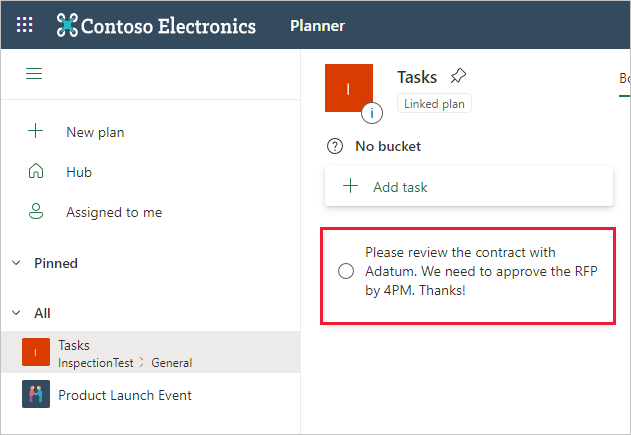This screenshot has height=435, width=631.
Task: Collapse the All plans section
Action: click(16, 313)
